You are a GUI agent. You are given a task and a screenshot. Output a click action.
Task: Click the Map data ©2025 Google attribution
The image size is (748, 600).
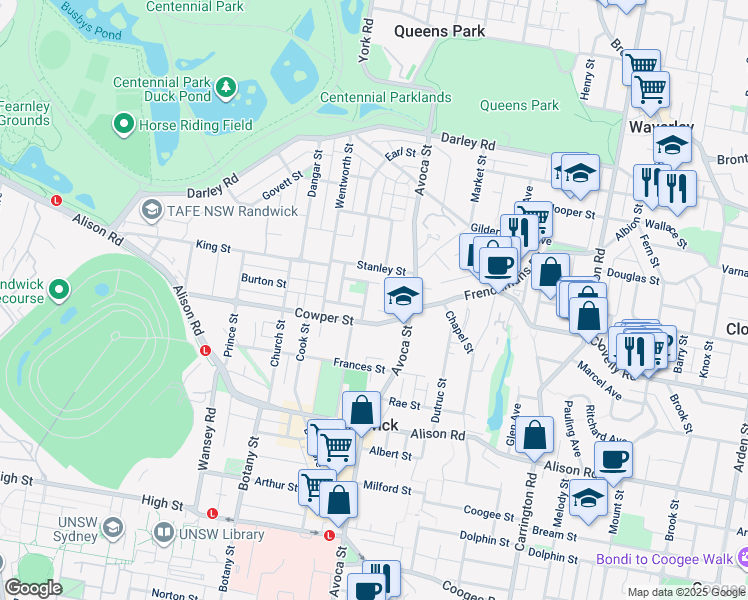click(x=687, y=592)
